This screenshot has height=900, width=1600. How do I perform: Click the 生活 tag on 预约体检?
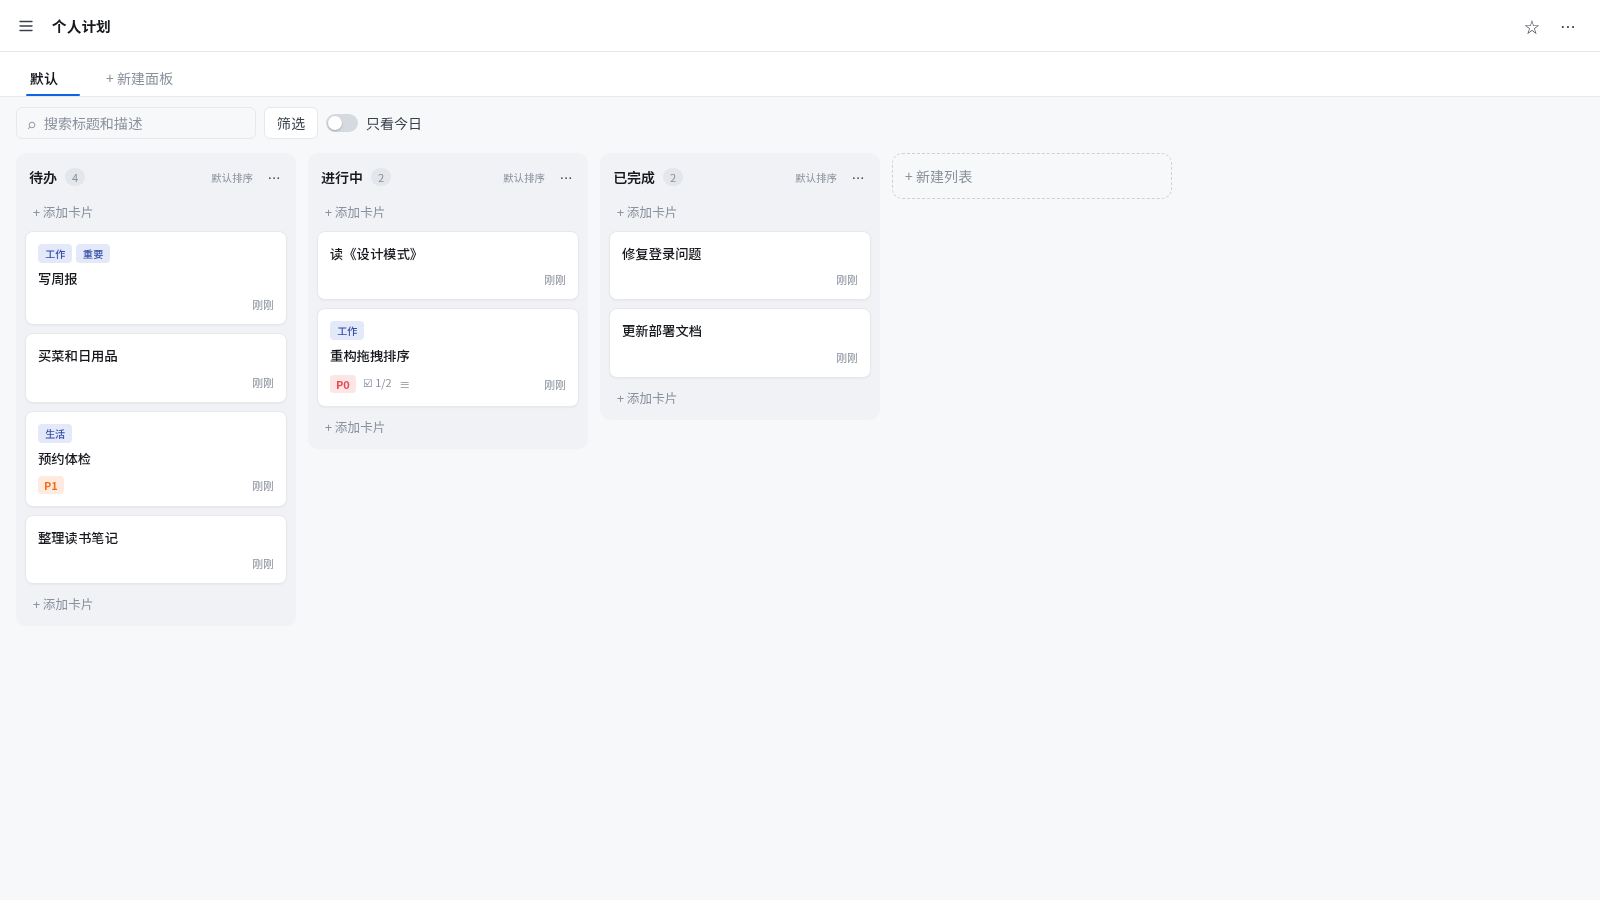coord(55,434)
